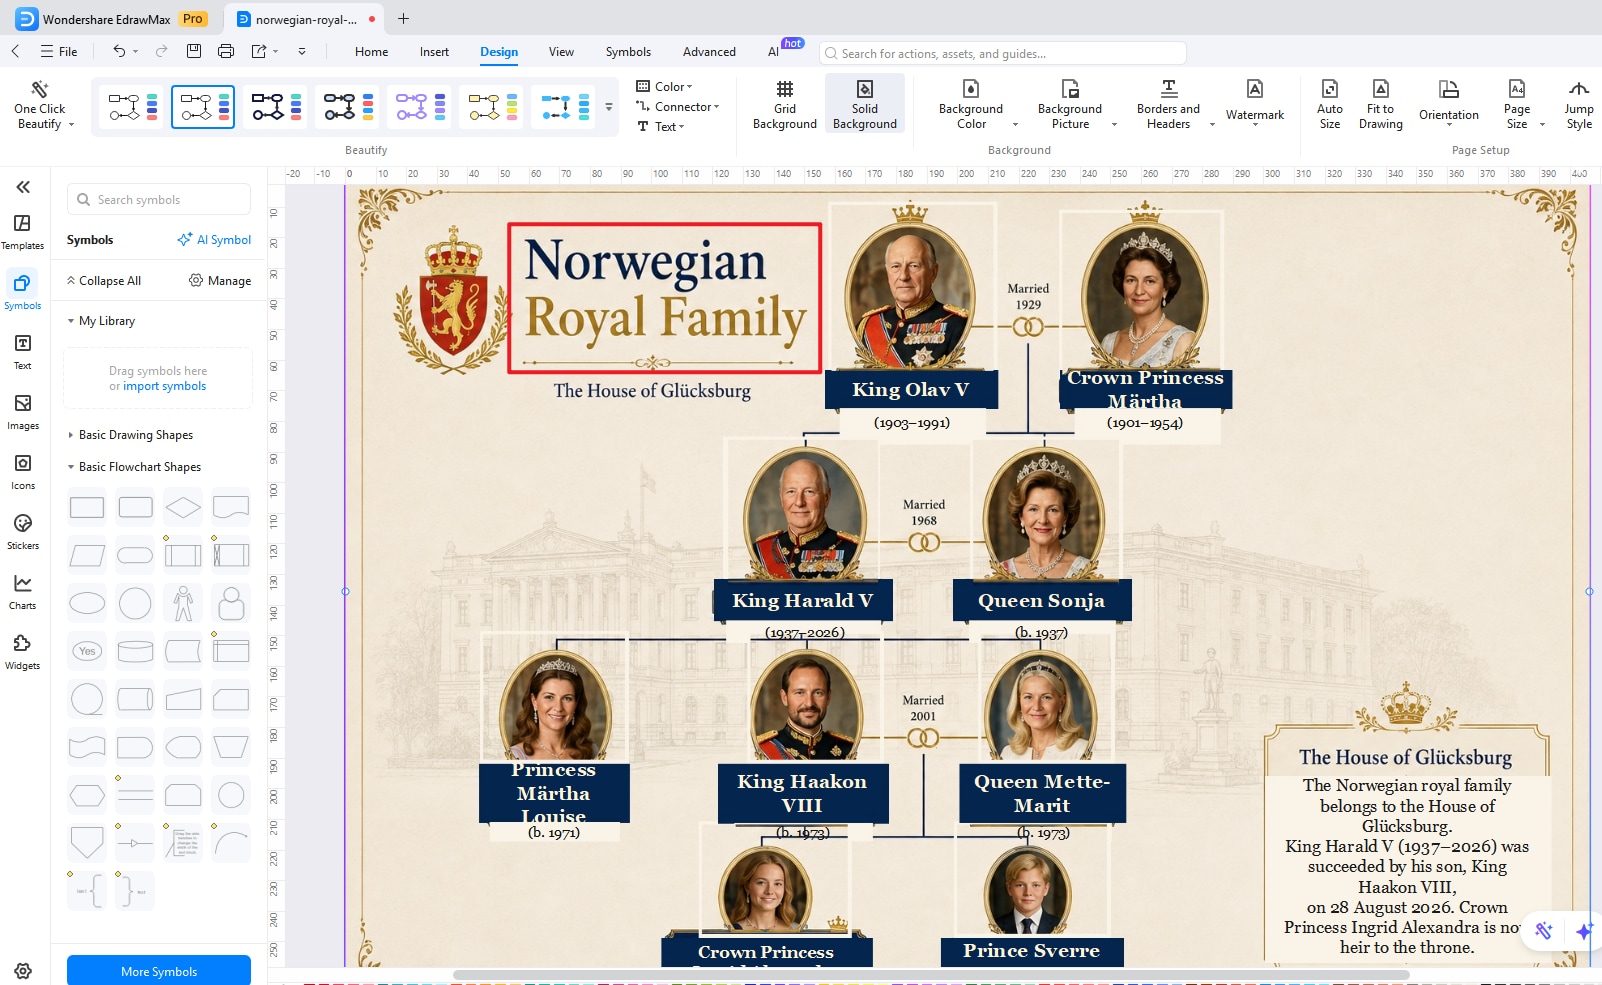
Task: Switch to the Home tab
Action: pos(371,52)
